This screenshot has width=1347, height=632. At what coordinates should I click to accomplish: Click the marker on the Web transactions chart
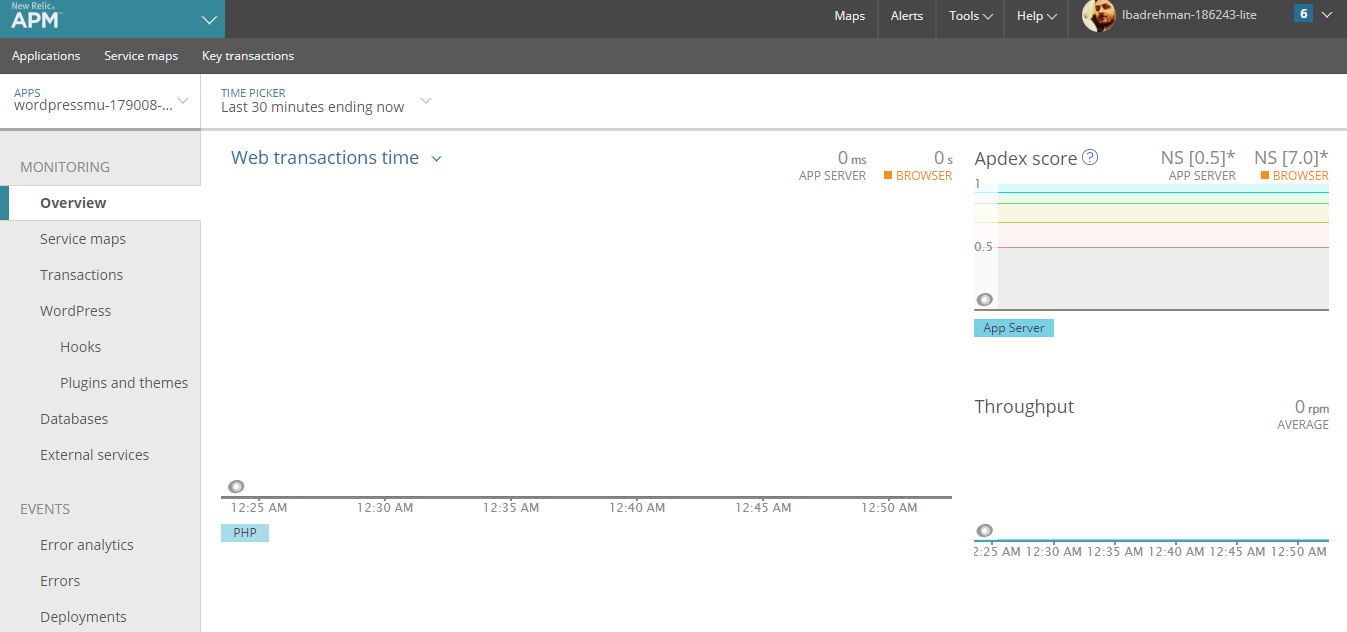[236, 487]
